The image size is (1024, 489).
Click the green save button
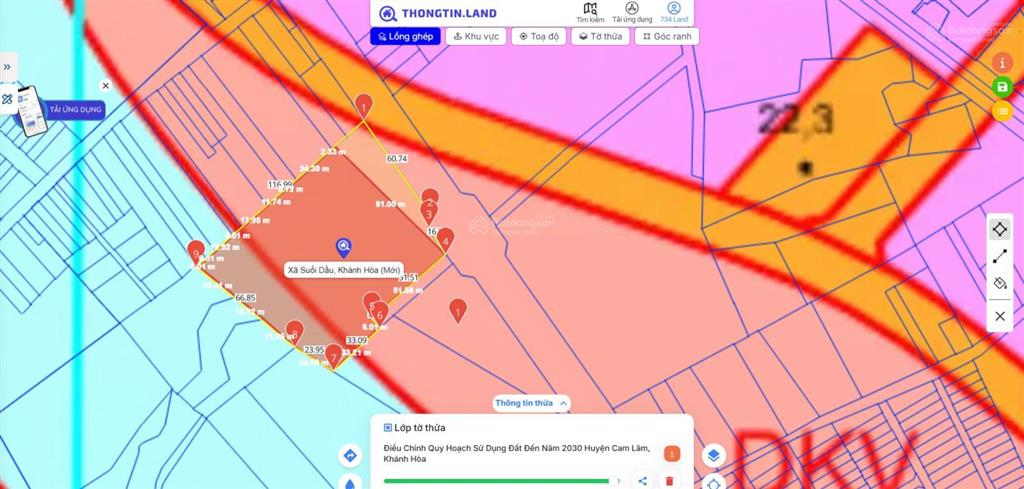(x=1002, y=87)
